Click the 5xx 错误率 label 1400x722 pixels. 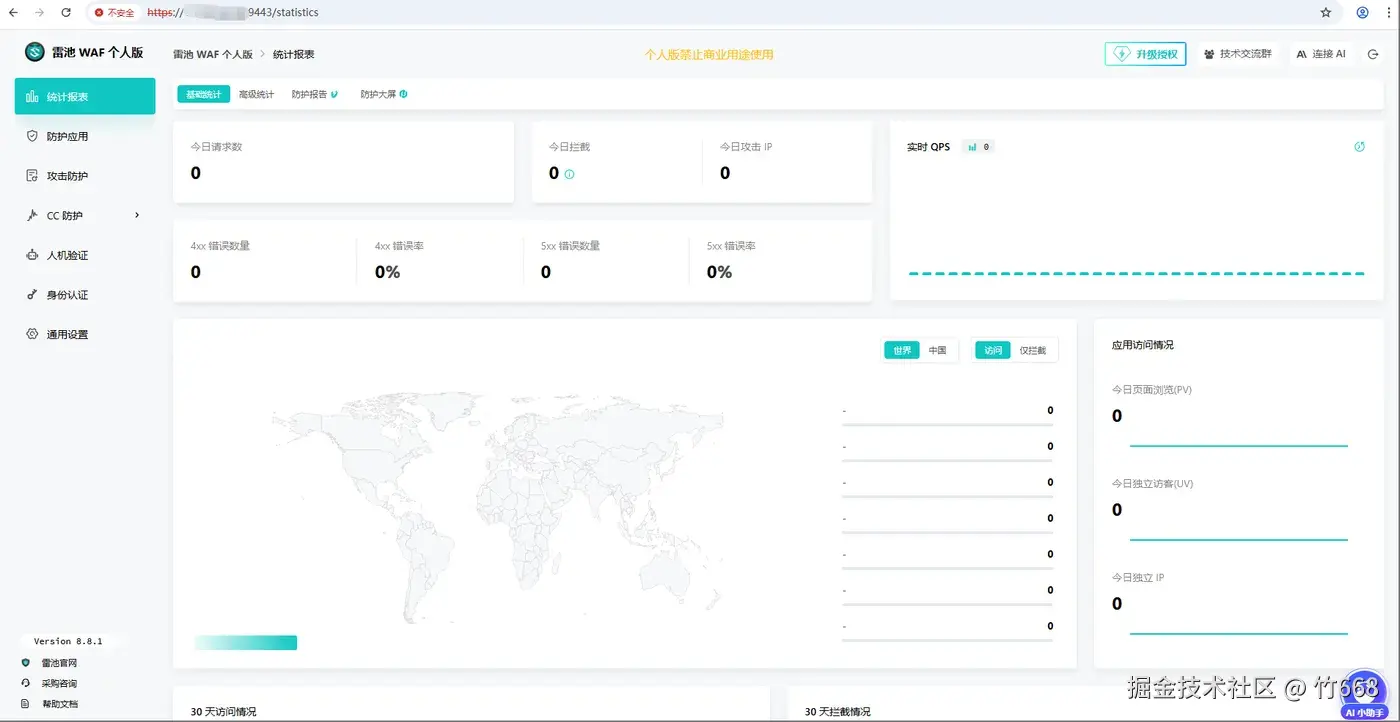pyautogui.click(x=731, y=246)
